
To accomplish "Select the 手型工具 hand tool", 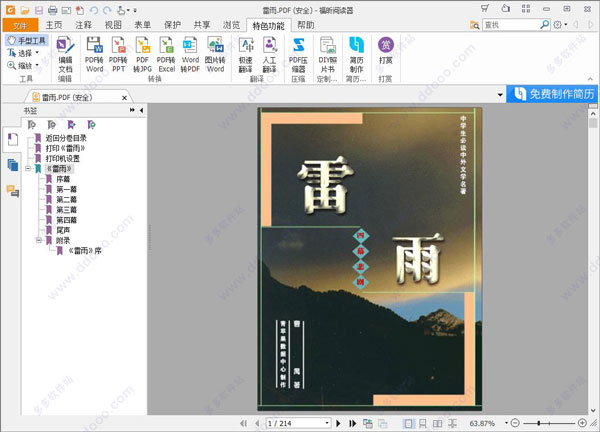I will click(x=26, y=40).
